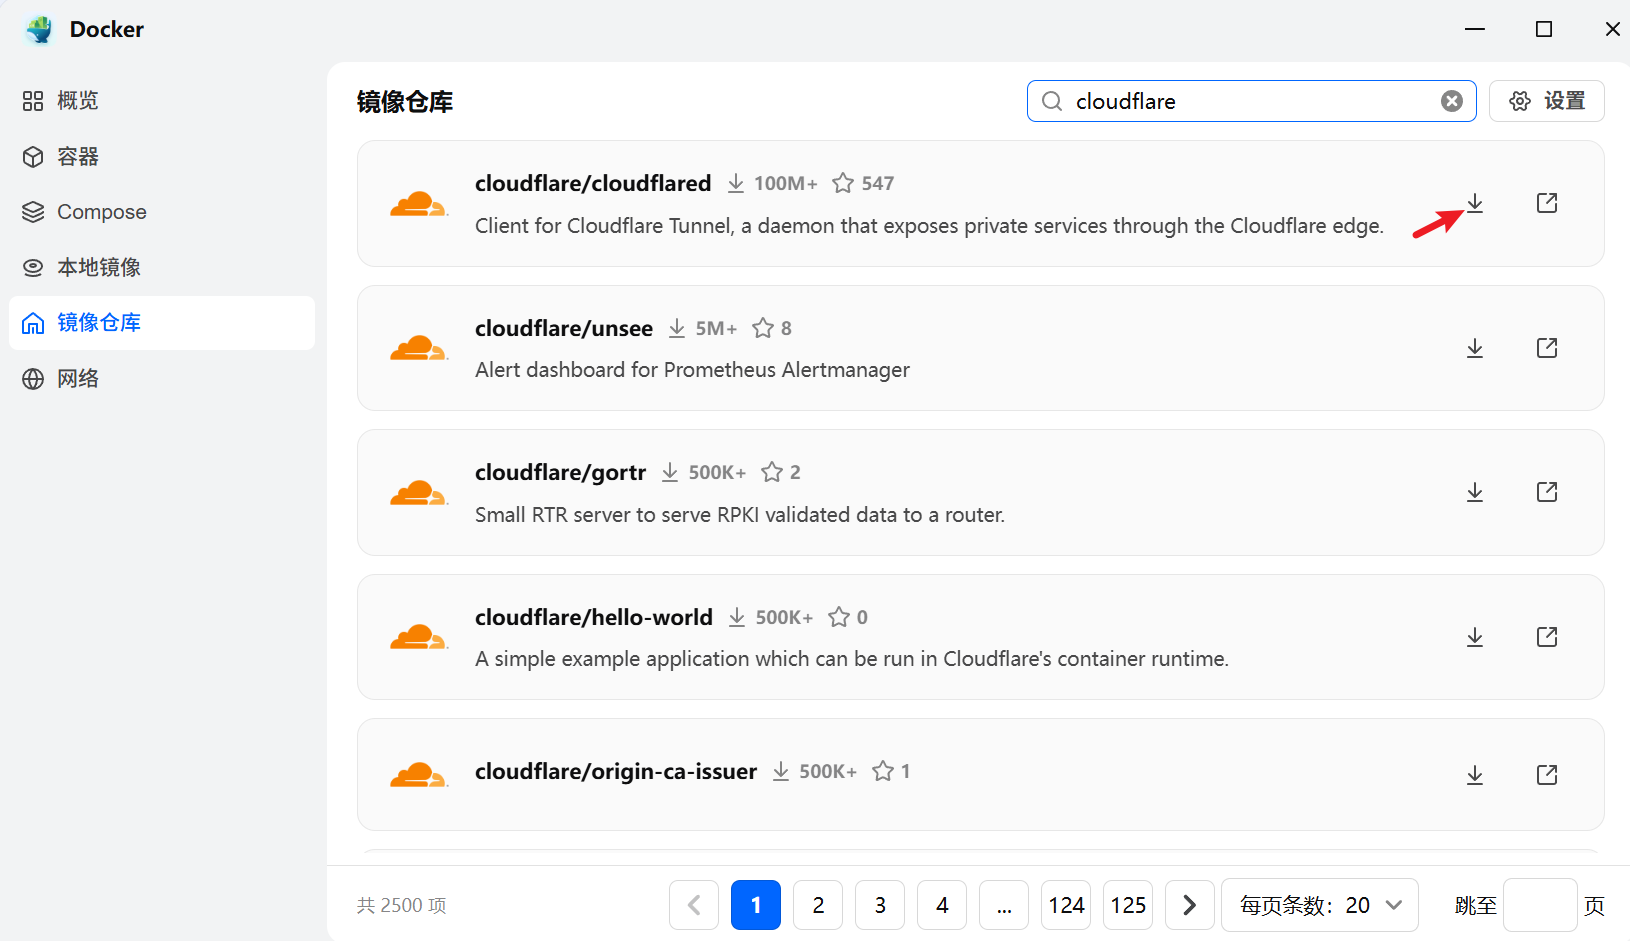Open the 概览 overview section
1630x941 pixels.
pyautogui.click(x=162, y=101)
